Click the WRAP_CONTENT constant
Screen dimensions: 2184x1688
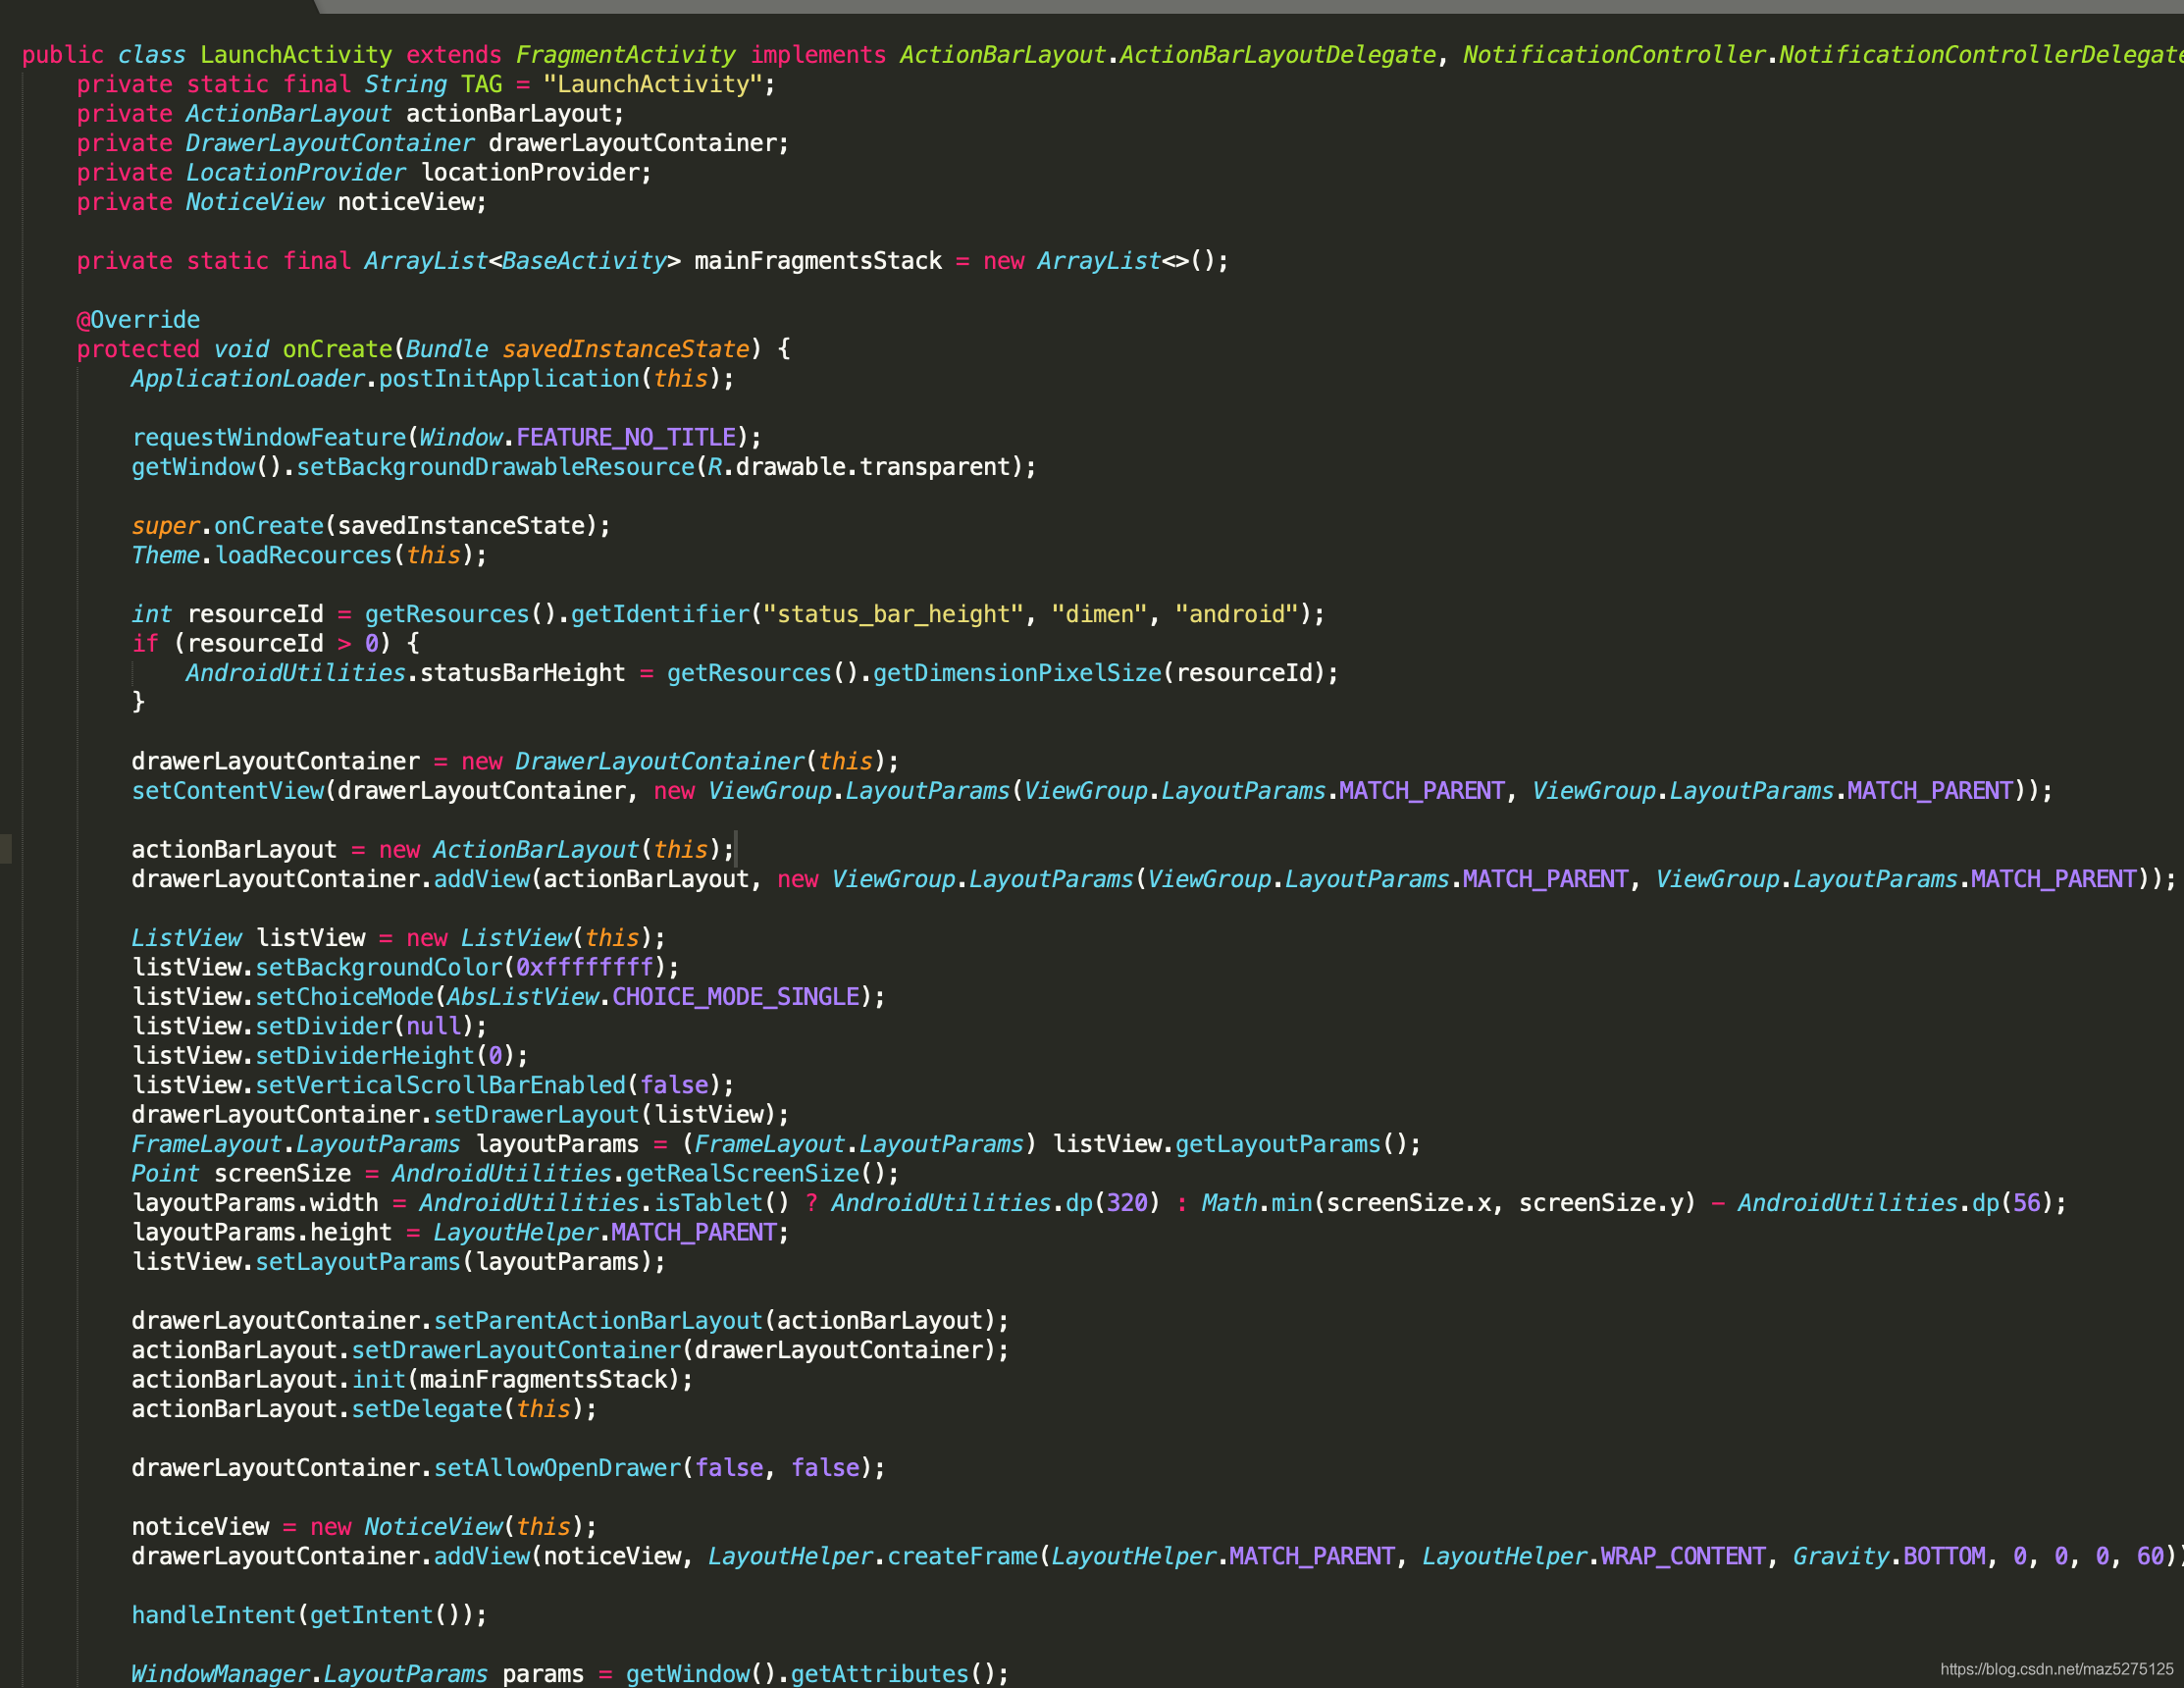tap(1682, 1556)
